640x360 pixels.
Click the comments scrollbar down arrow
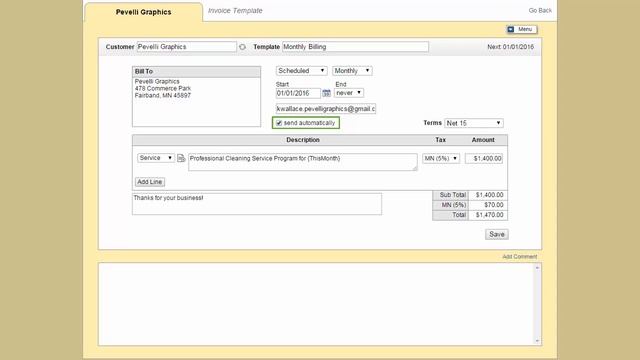click(x=537, y=341)
